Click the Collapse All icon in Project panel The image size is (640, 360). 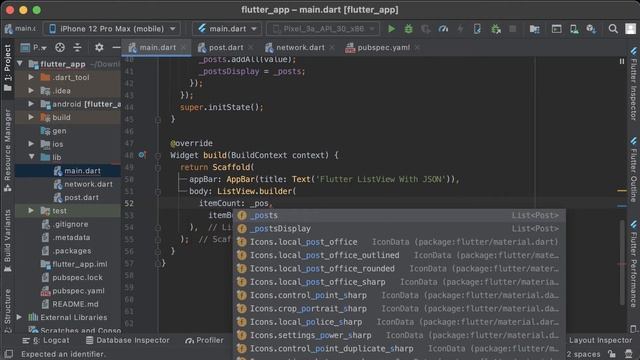(77, 47)
